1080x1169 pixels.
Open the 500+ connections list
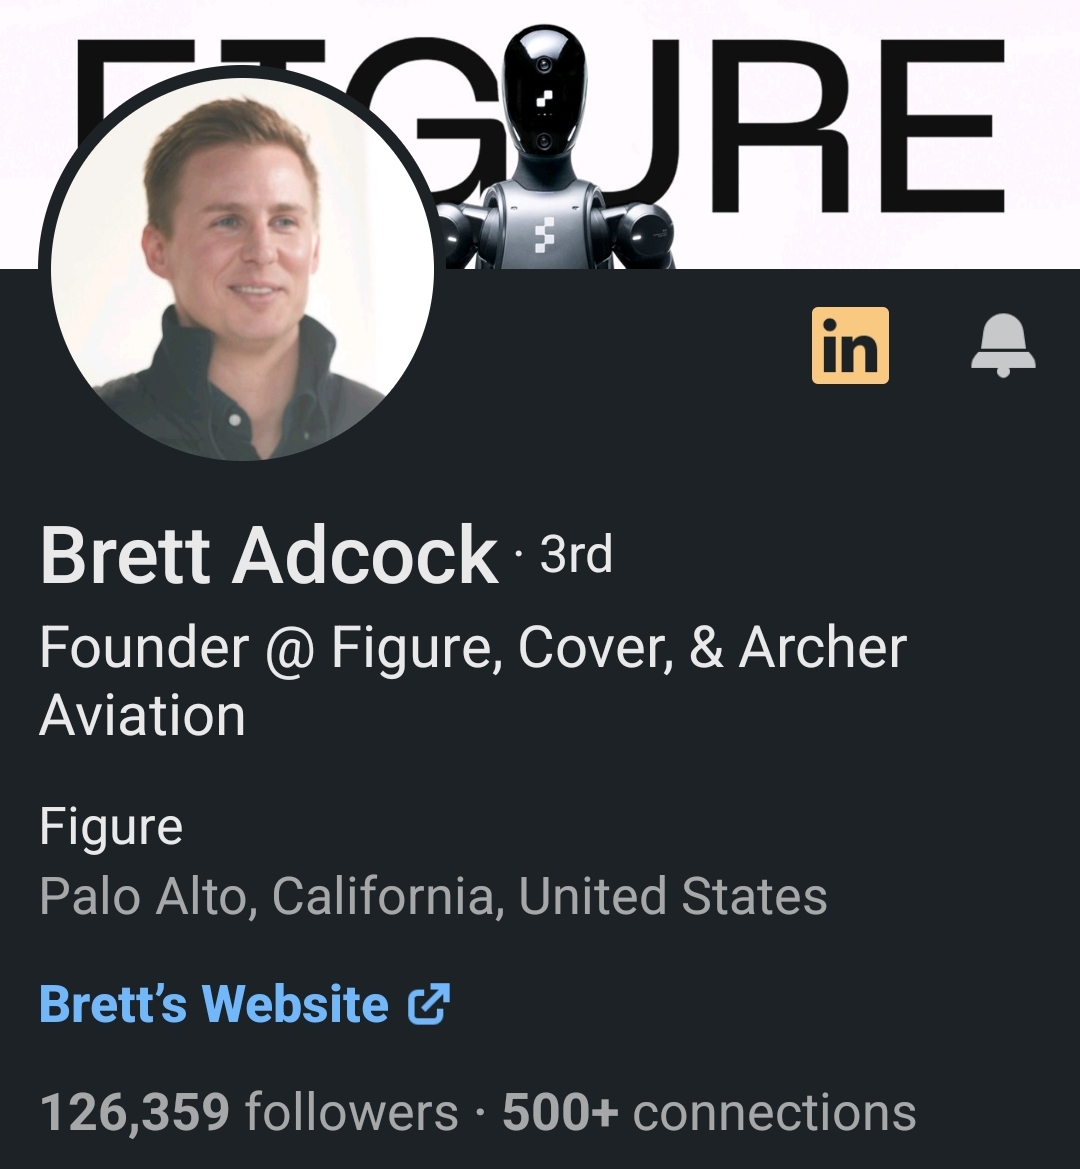point(709,1112)
